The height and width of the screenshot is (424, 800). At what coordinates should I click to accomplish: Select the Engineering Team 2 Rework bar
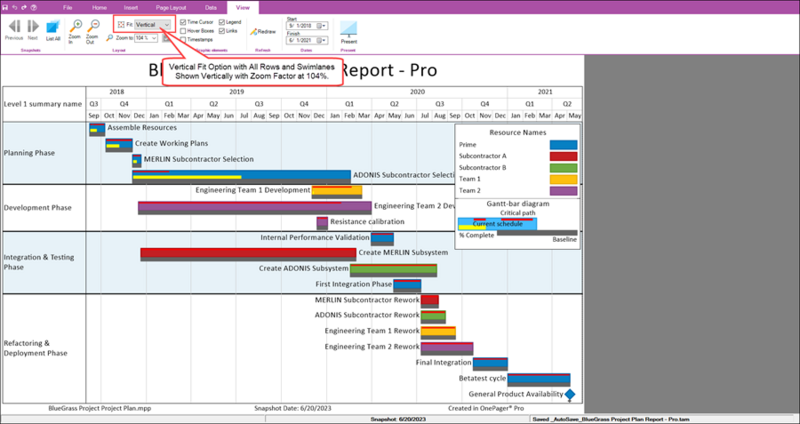click(447, 348)
